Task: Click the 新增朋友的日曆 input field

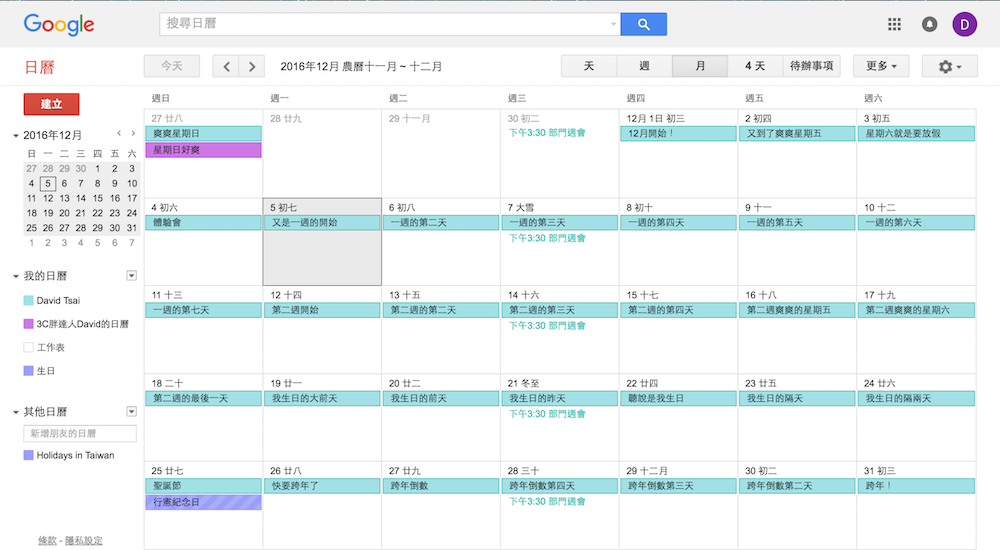Action: pos(80,434)
